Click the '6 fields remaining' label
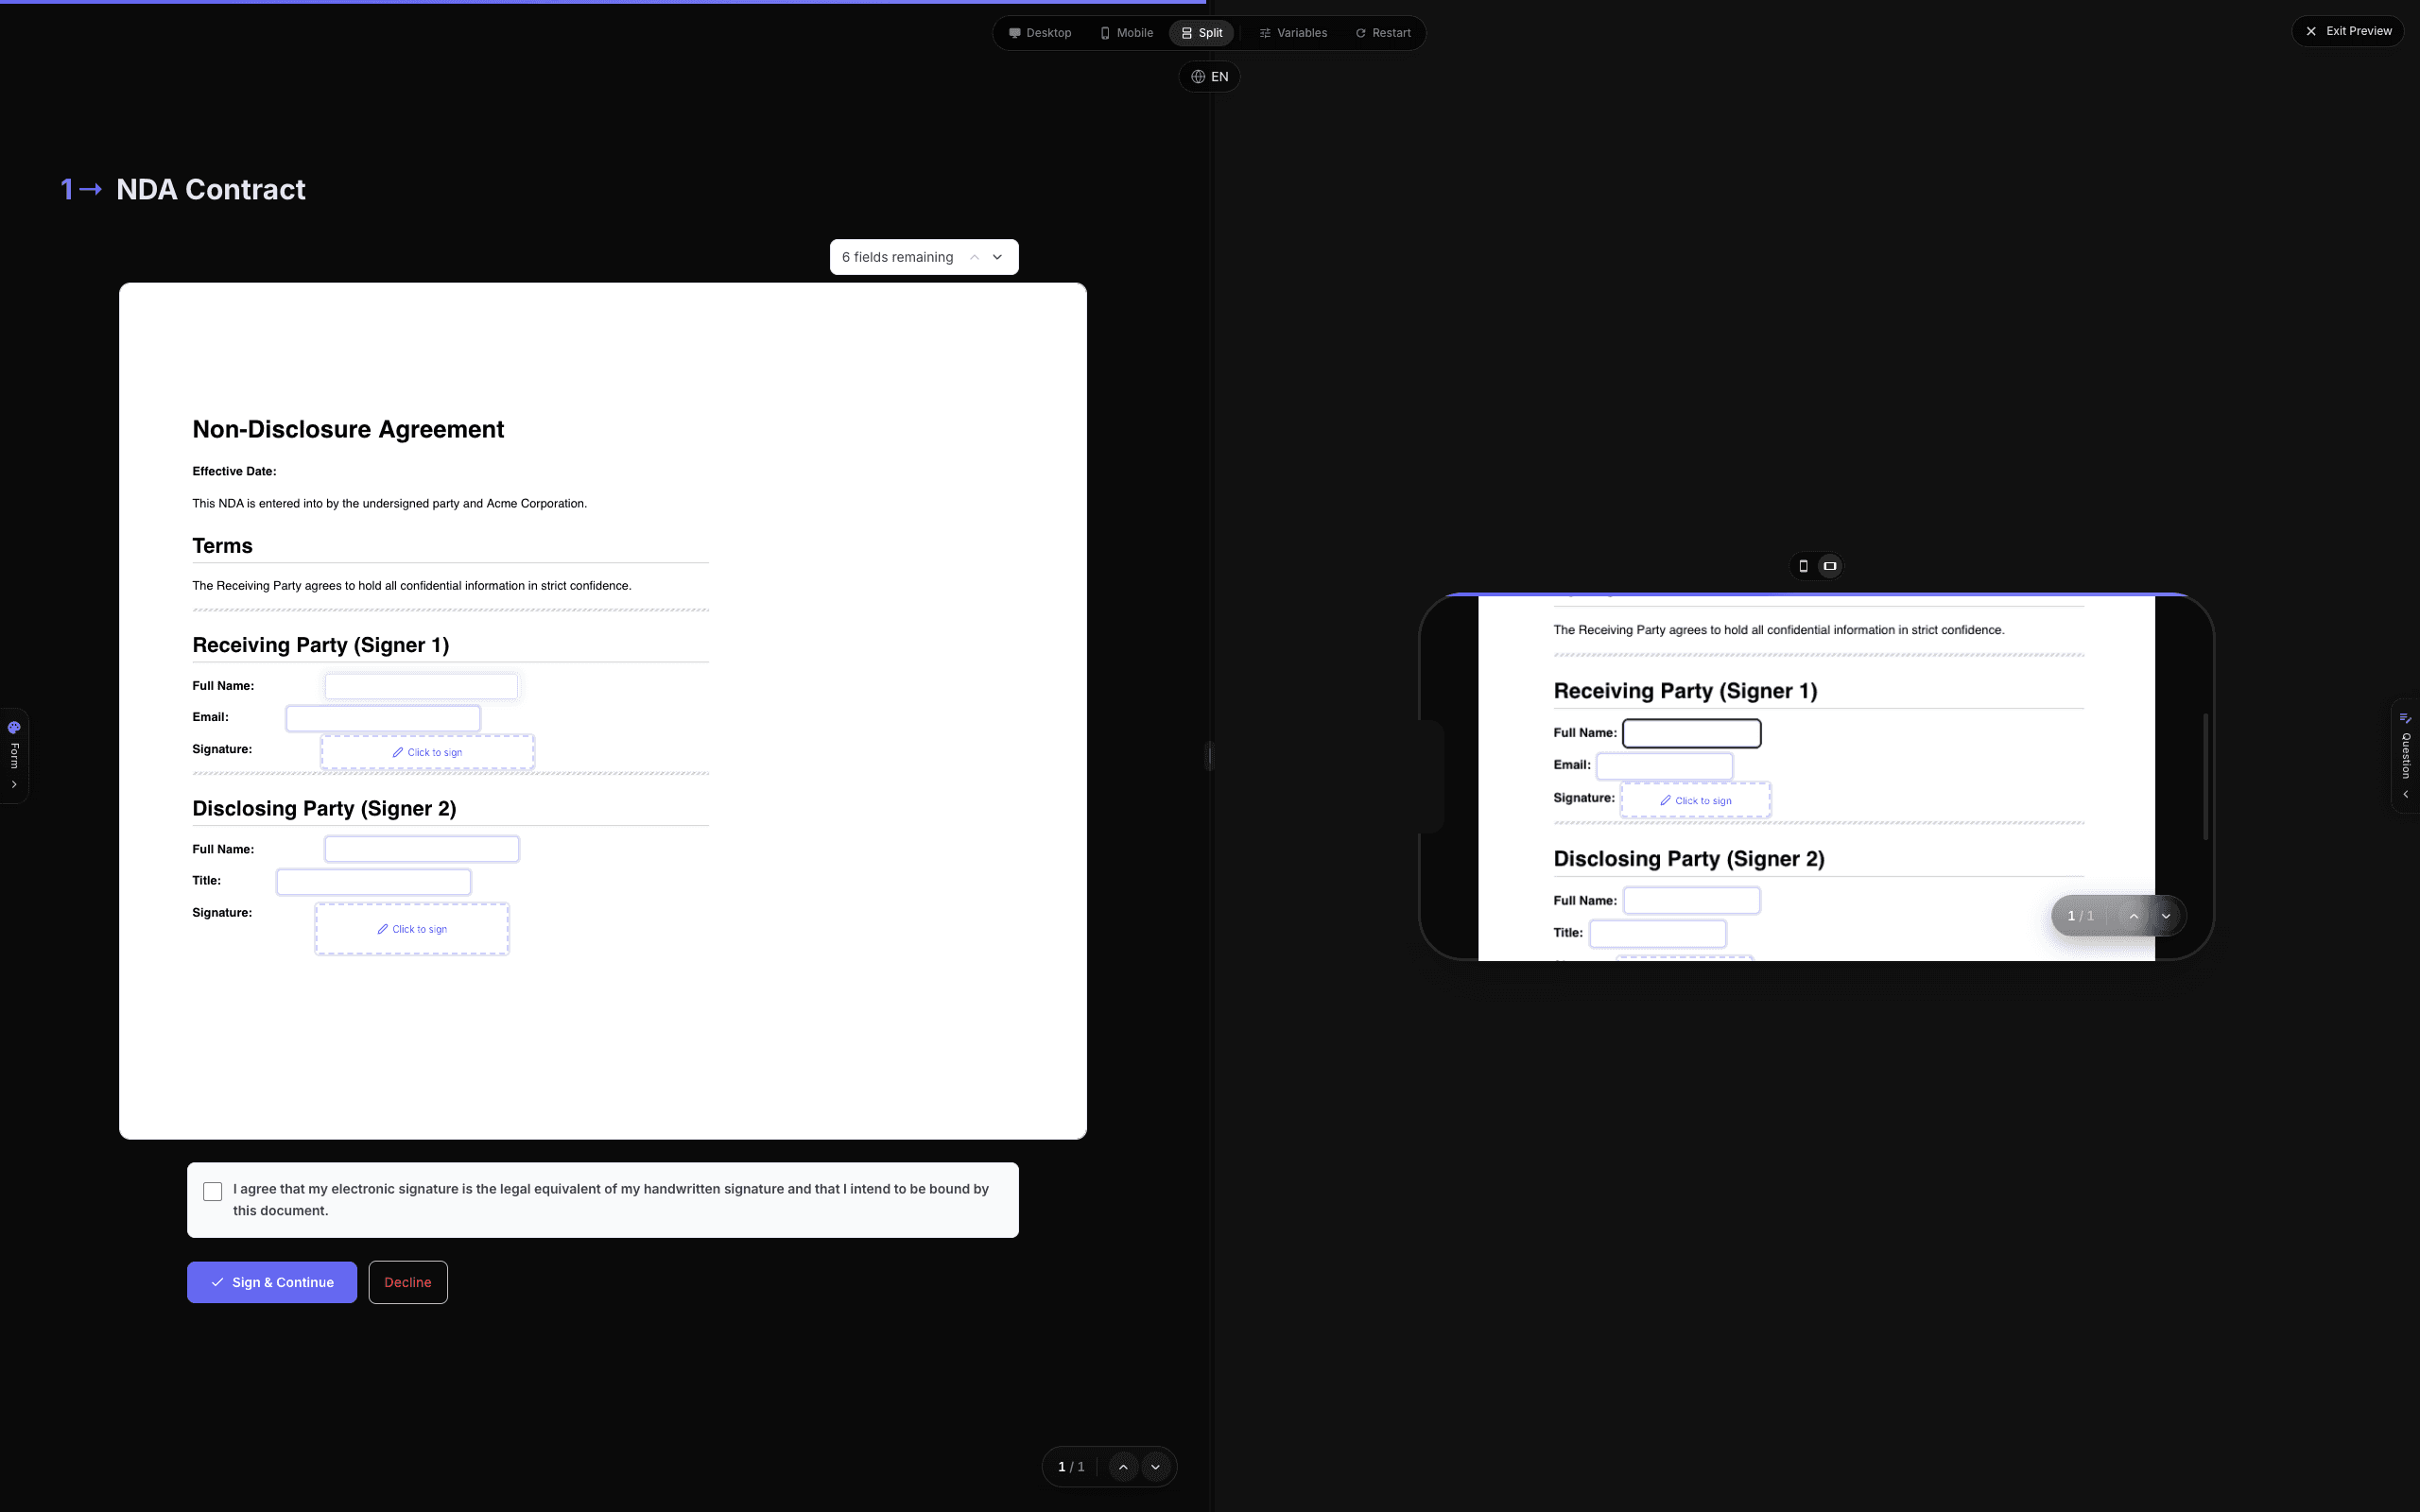This screenshot has width=2420, height=1512. tap(897, 257)
